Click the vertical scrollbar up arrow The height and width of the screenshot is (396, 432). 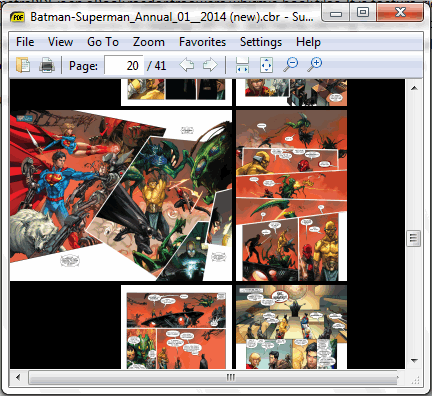(414, 88)
